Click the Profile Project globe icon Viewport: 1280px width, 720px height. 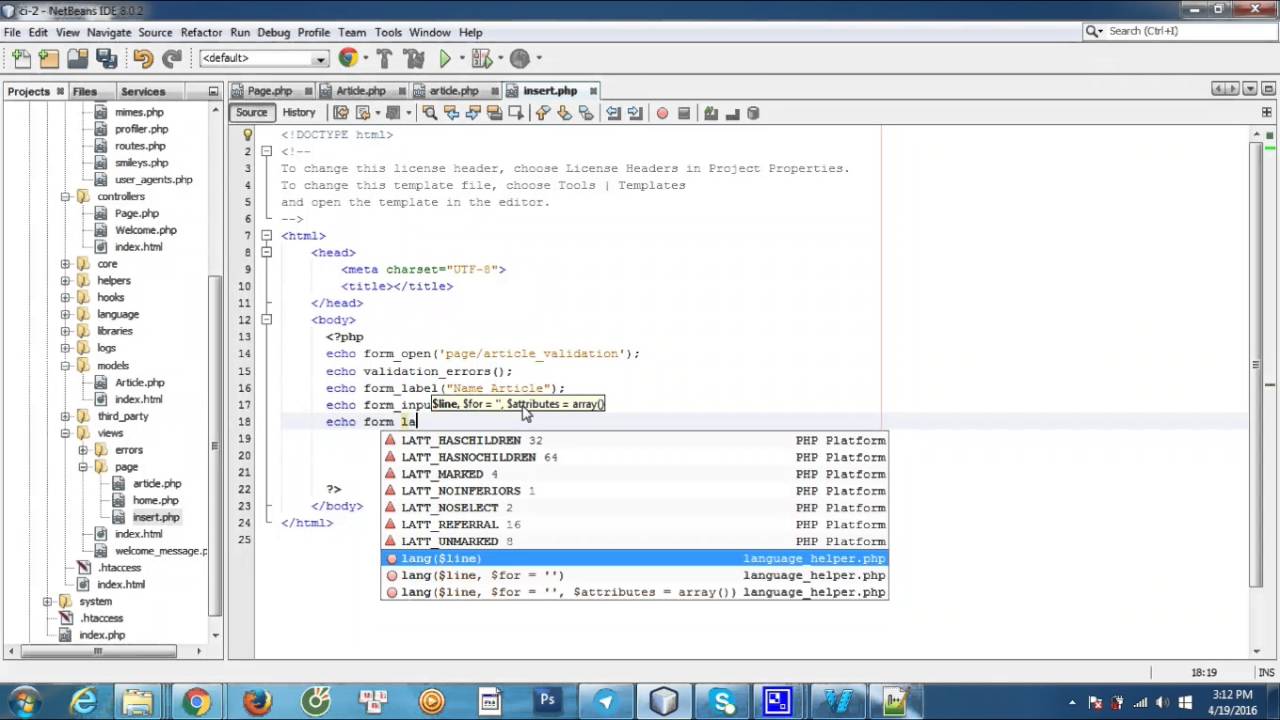coord(519,59)
